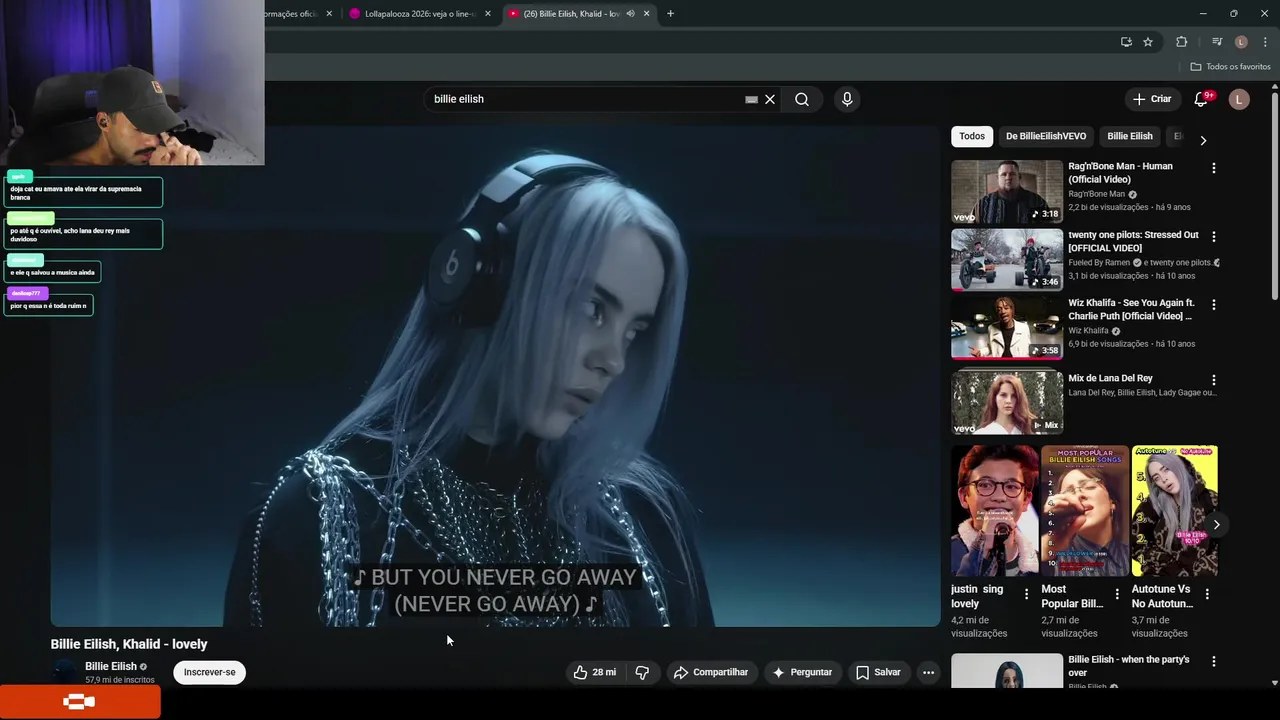Screen dimensions: 1280x720
Task: Switch to the Lollapalooza 2026 browser tab
Action: point(418,14)
